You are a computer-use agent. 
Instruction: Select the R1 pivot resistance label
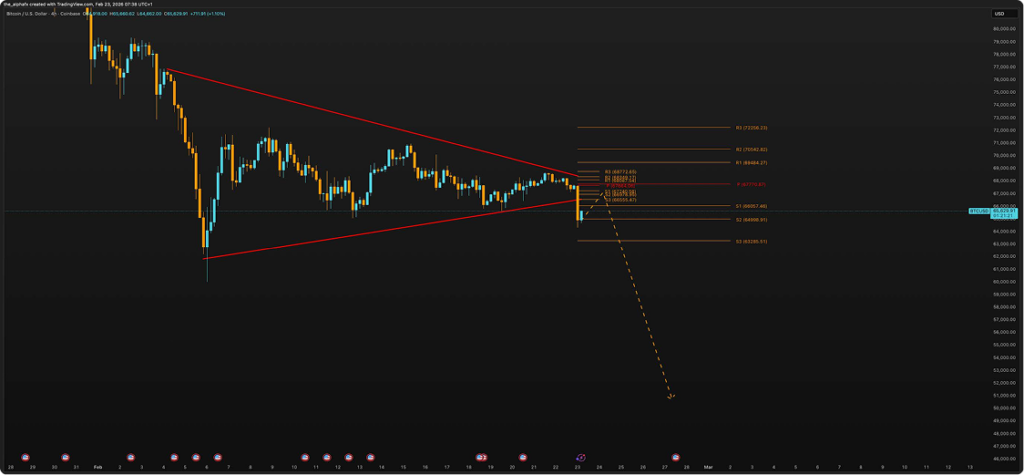click(751, 162)
